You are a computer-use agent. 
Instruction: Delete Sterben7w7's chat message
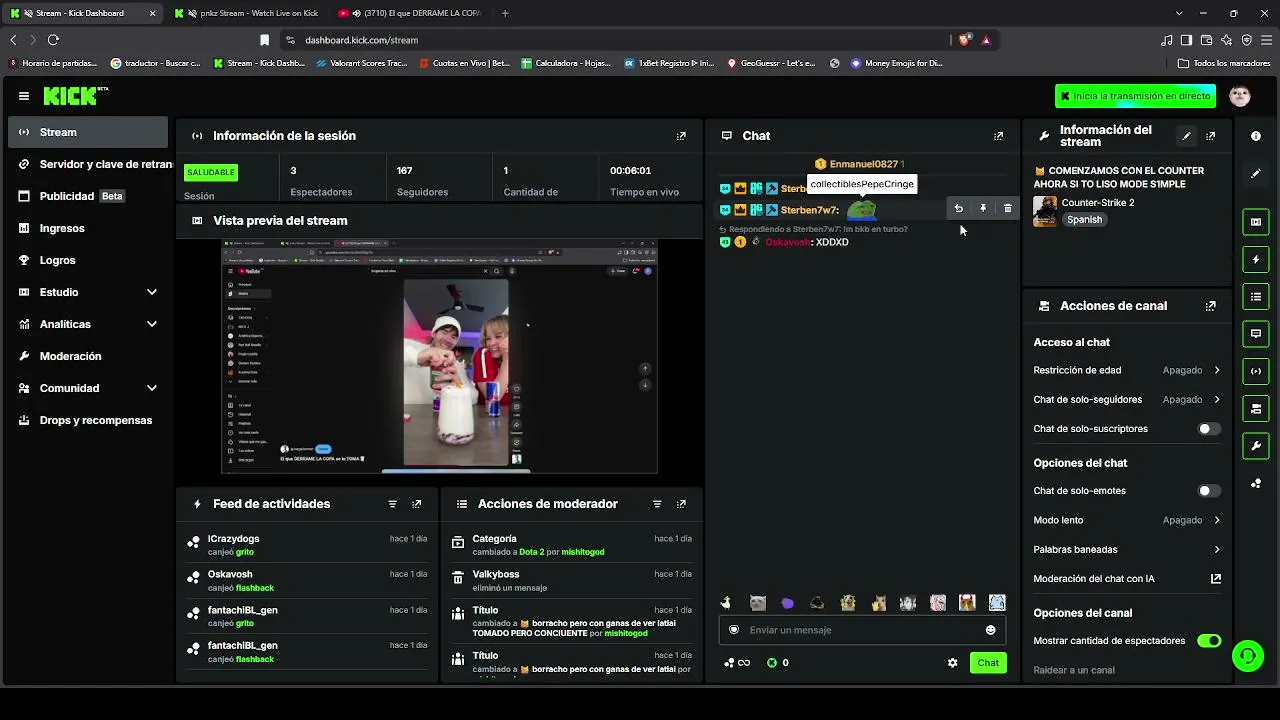coord(1008,209)
